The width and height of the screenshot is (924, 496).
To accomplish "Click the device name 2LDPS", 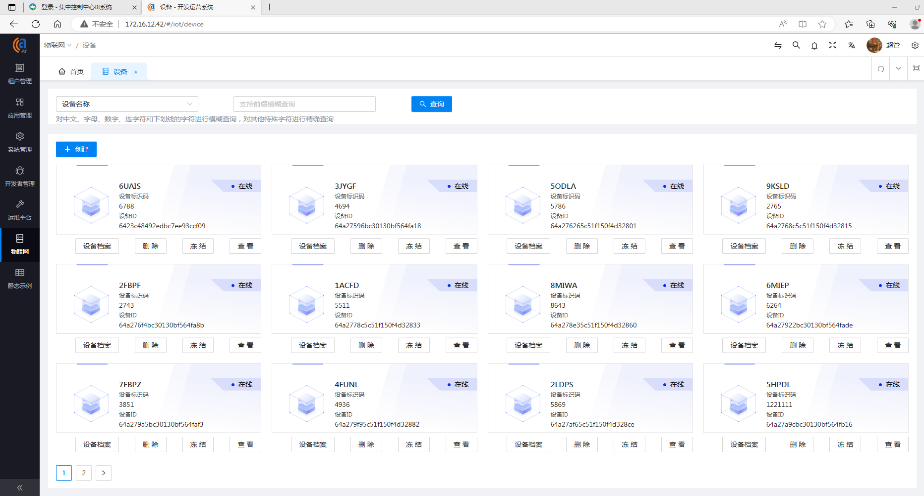I will click(562, 385).
